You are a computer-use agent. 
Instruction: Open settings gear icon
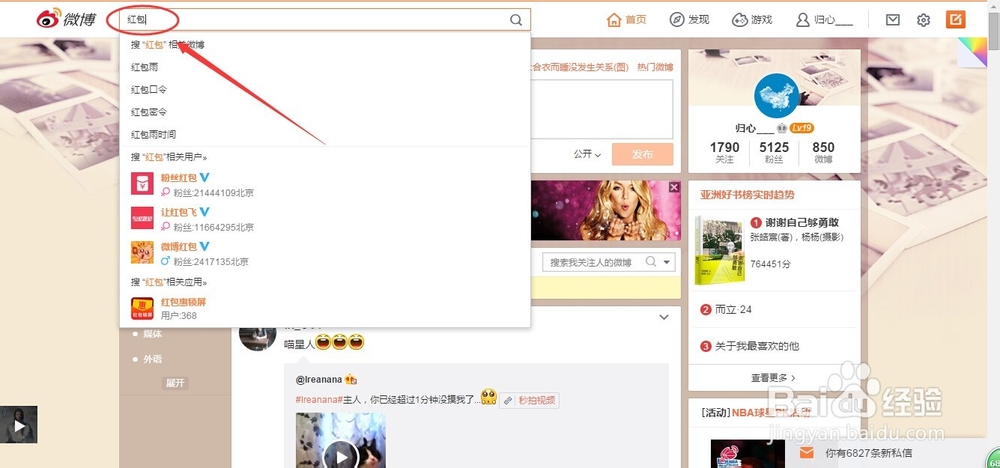923,20
